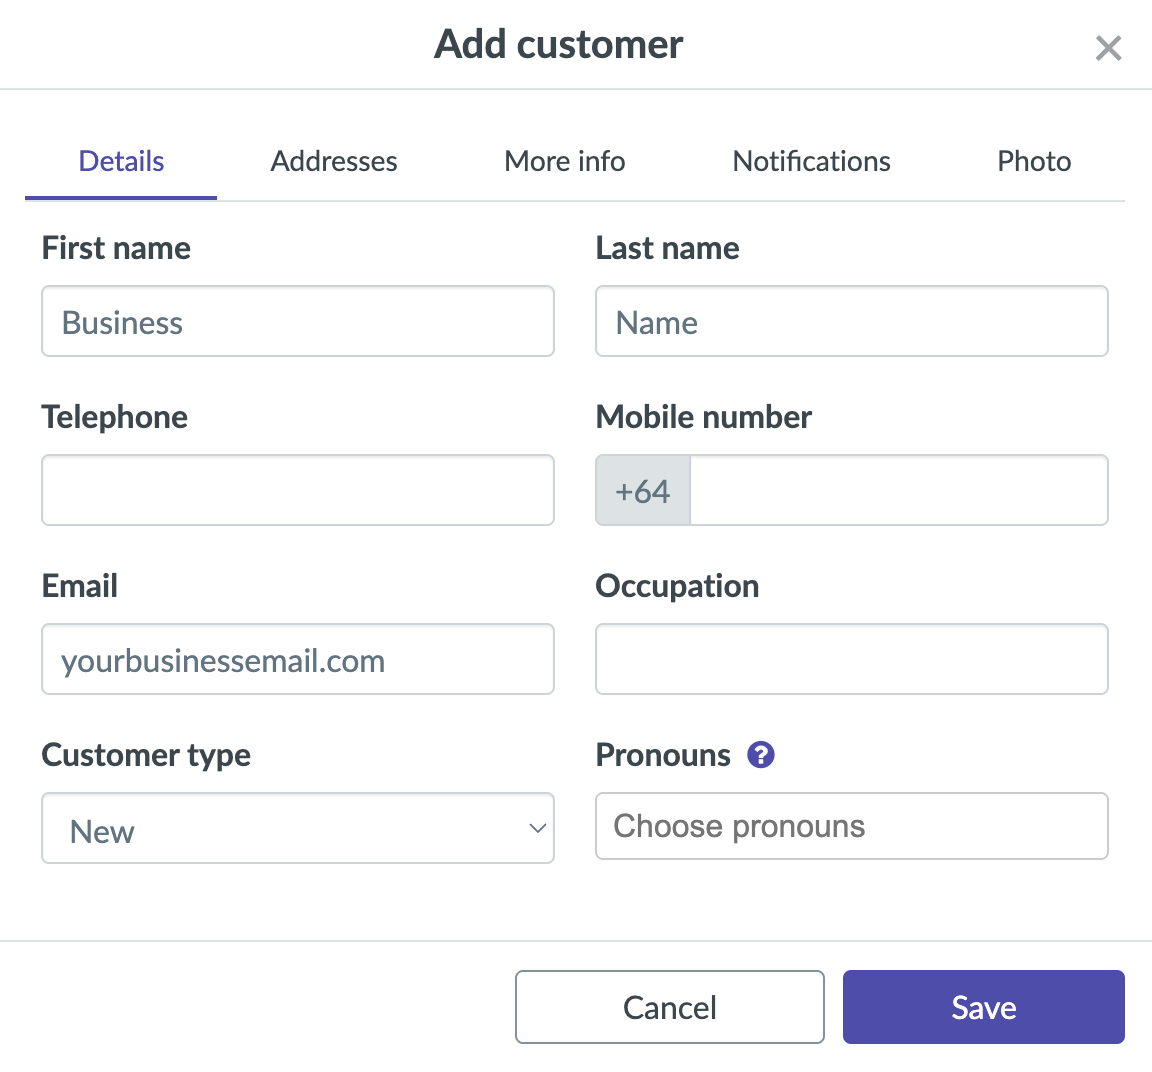
Task: Select the Photo tab
Action: coord(1034,161)
